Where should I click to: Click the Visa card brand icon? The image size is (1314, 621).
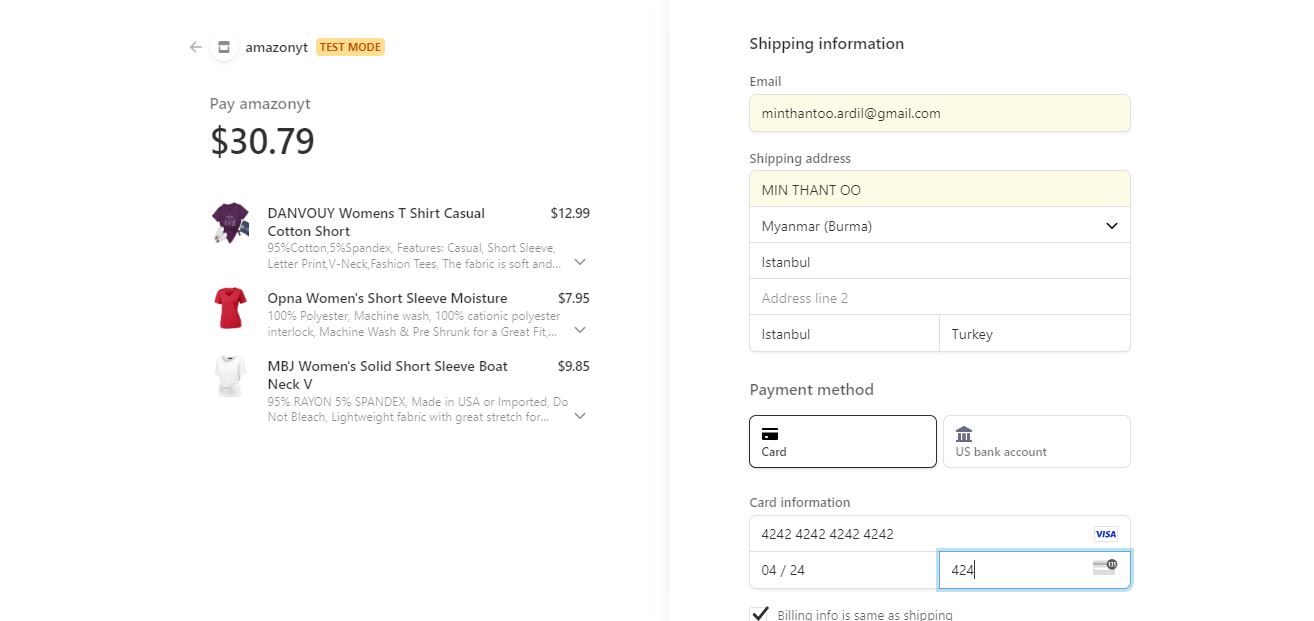pyautogui.click(x=1105, y=534)
